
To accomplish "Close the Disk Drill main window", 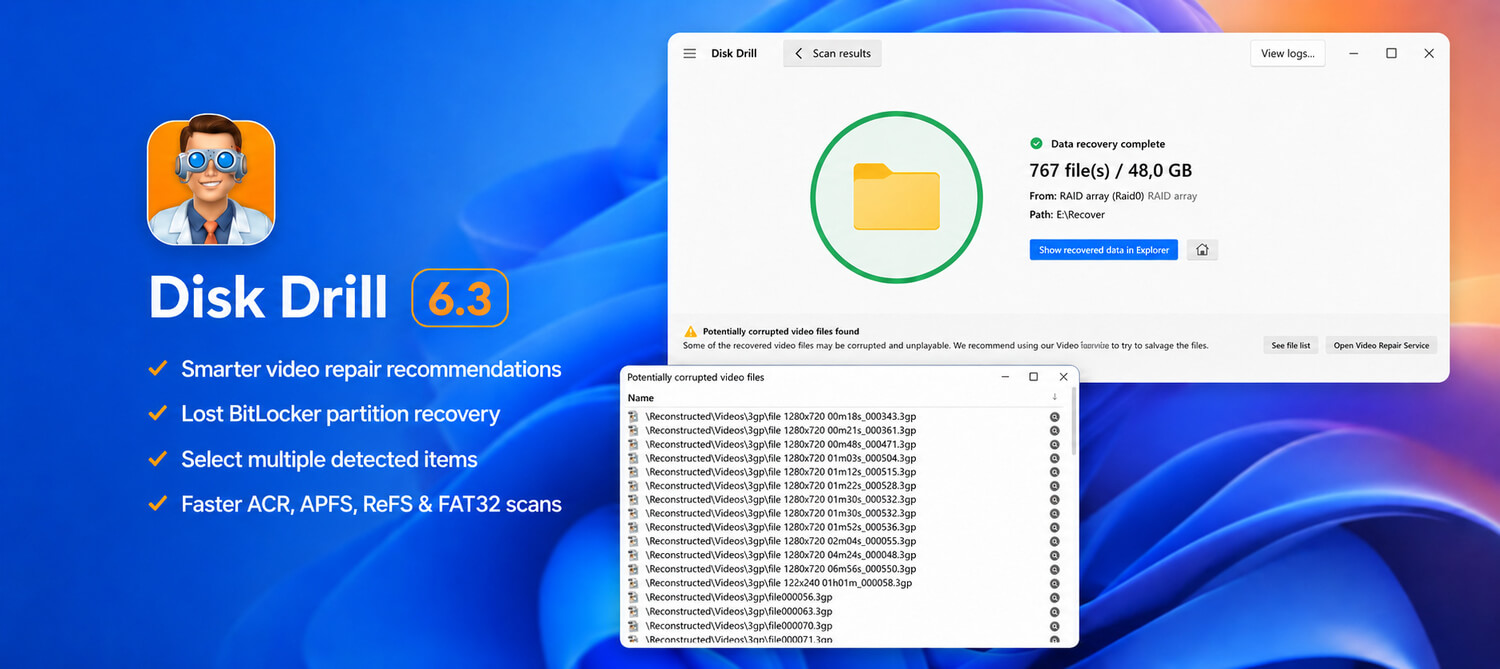I will [1429, 54].
